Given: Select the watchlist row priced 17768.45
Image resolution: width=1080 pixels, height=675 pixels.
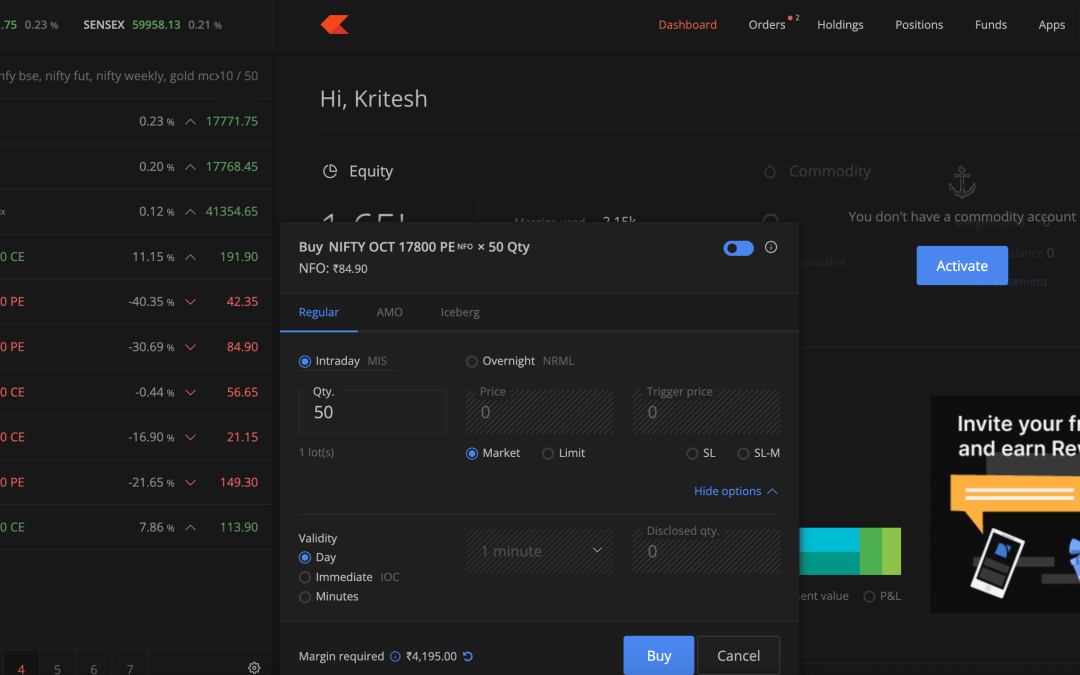Looking at the screenshot, I should (x=136, y=167).
